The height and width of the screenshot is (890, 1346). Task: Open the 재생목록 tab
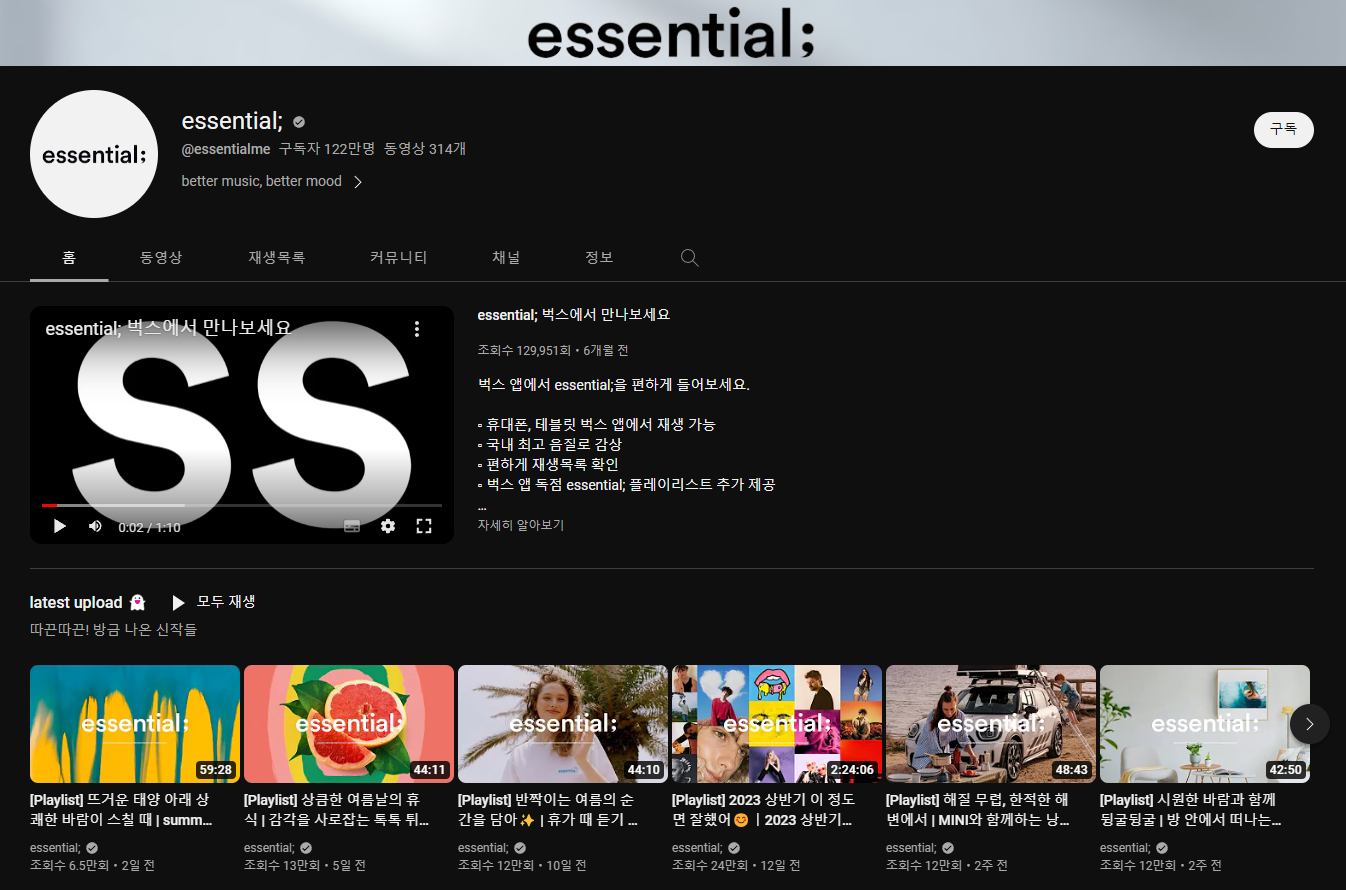(x=277, y=258)
